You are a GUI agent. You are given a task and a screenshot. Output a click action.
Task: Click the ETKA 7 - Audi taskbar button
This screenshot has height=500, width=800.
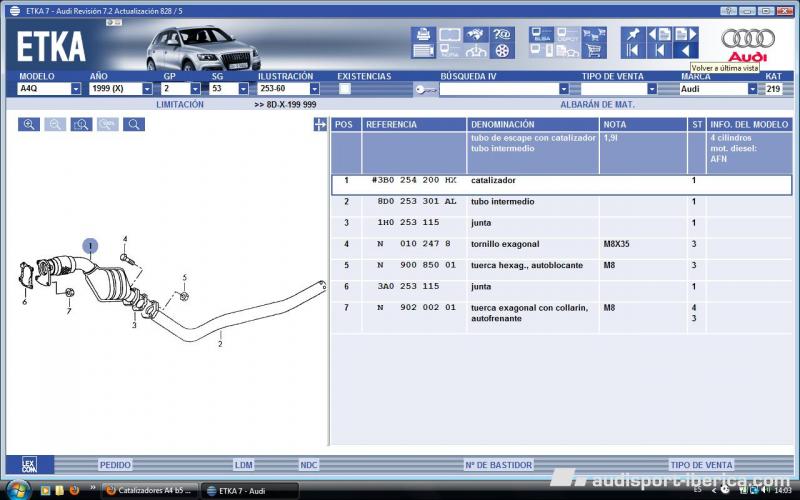tap(249, 491)
